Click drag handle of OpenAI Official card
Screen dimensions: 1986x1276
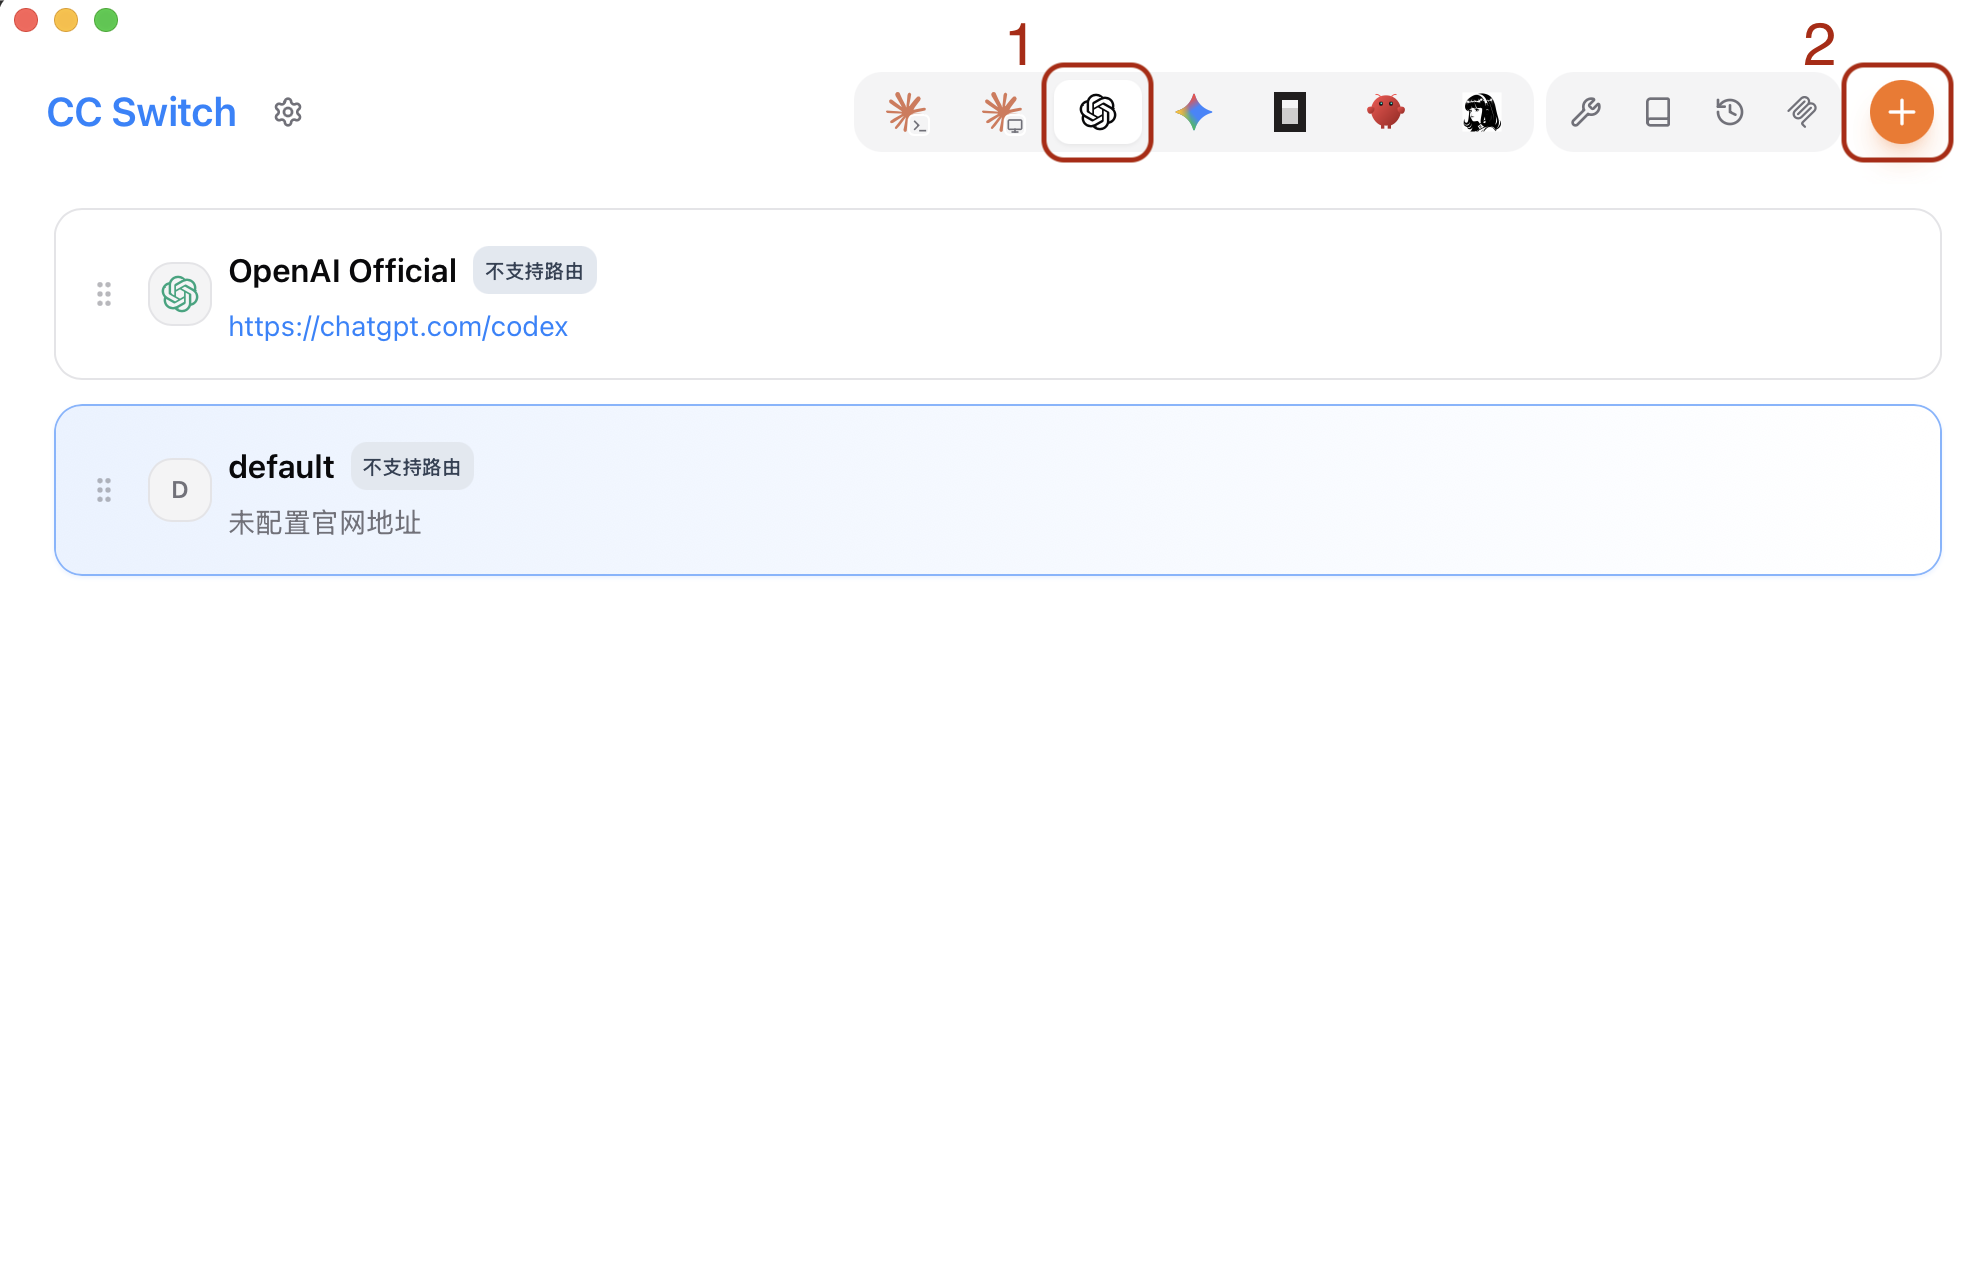(x=104, y=294)
